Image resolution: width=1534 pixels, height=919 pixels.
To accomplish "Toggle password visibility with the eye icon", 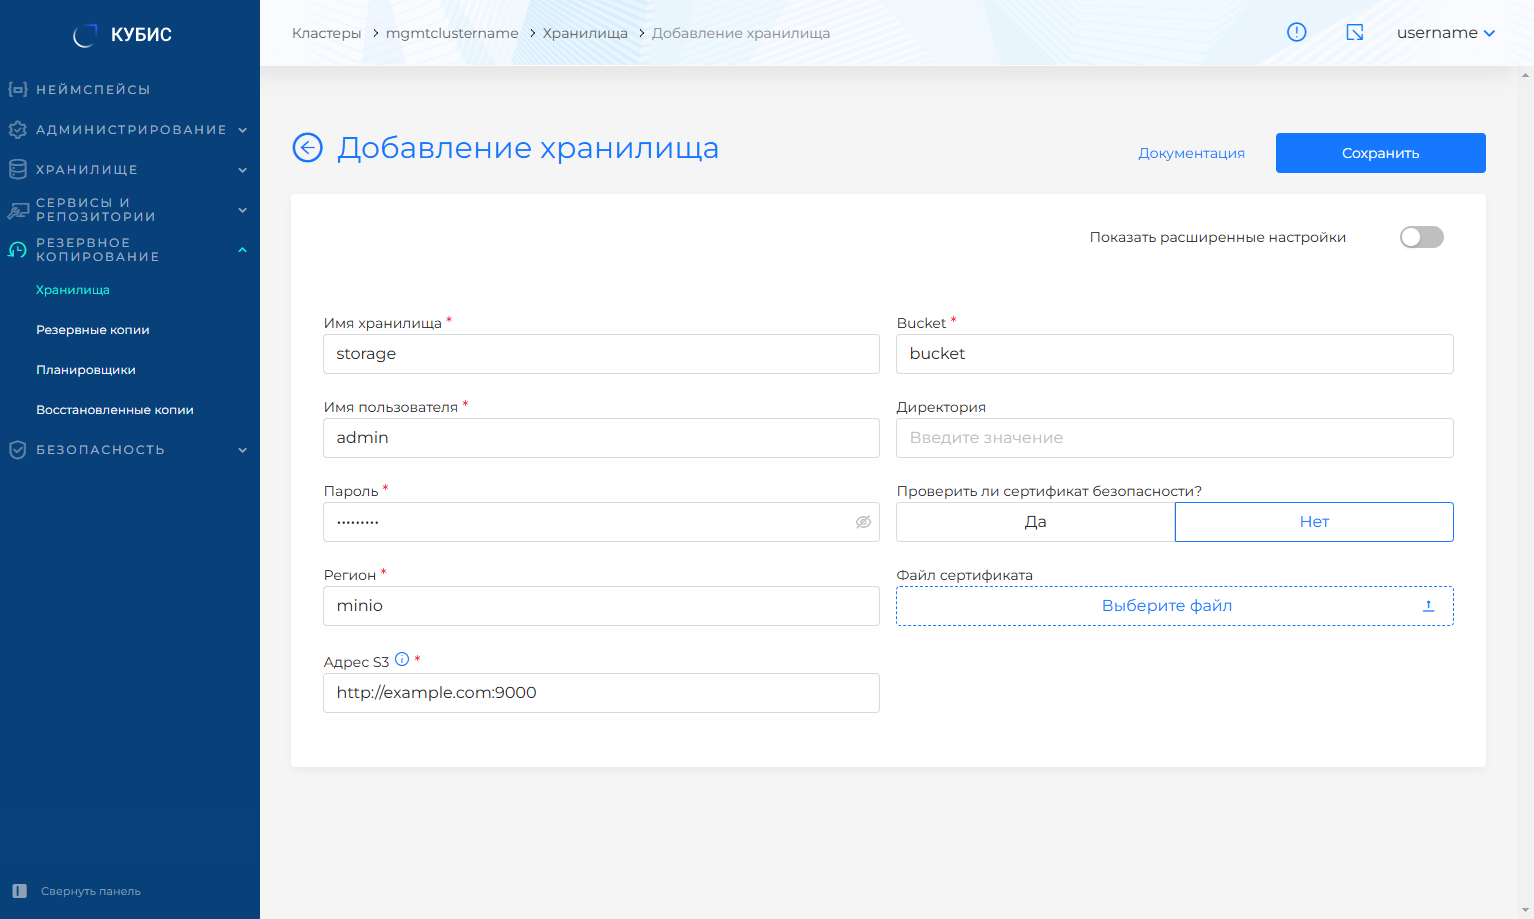I will (863, 522).
